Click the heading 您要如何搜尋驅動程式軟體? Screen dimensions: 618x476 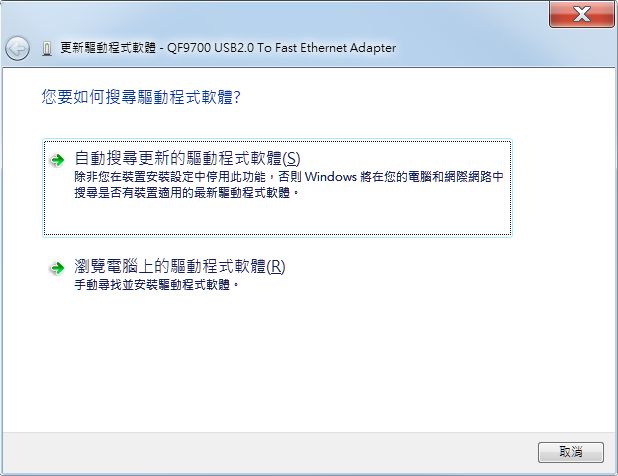click(x=141, y=97)
